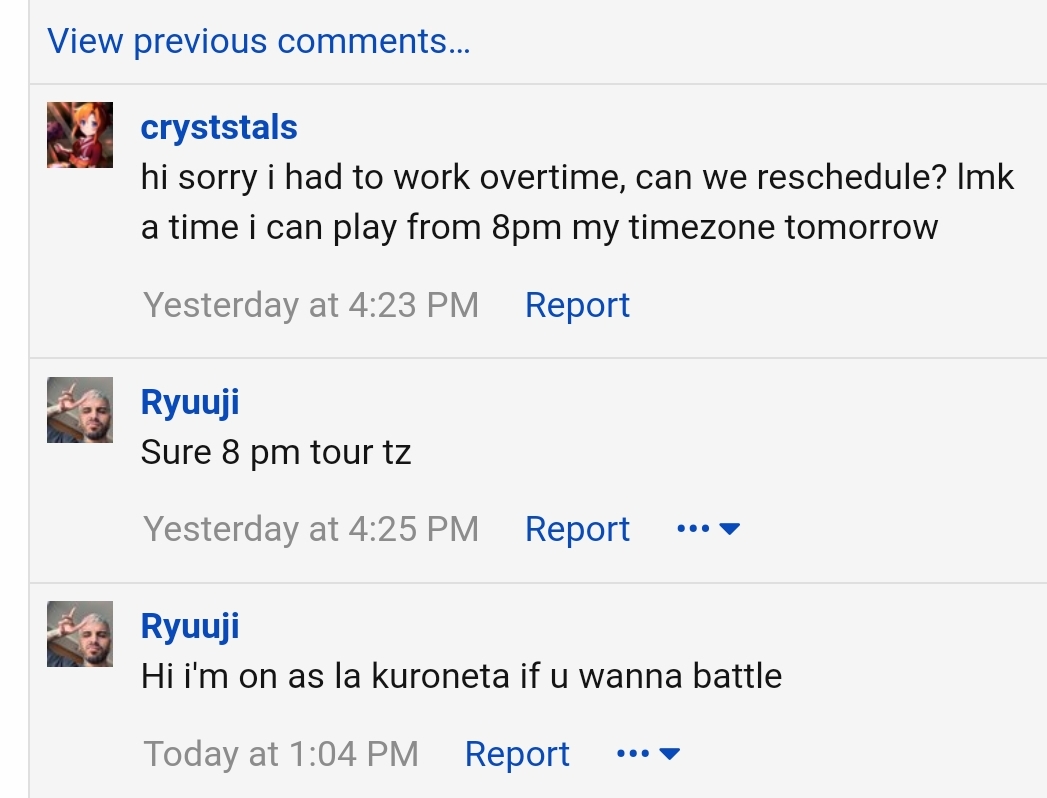Open cryststals's profile avatar
The image size is (1047, 798).
tap(79, 135)
